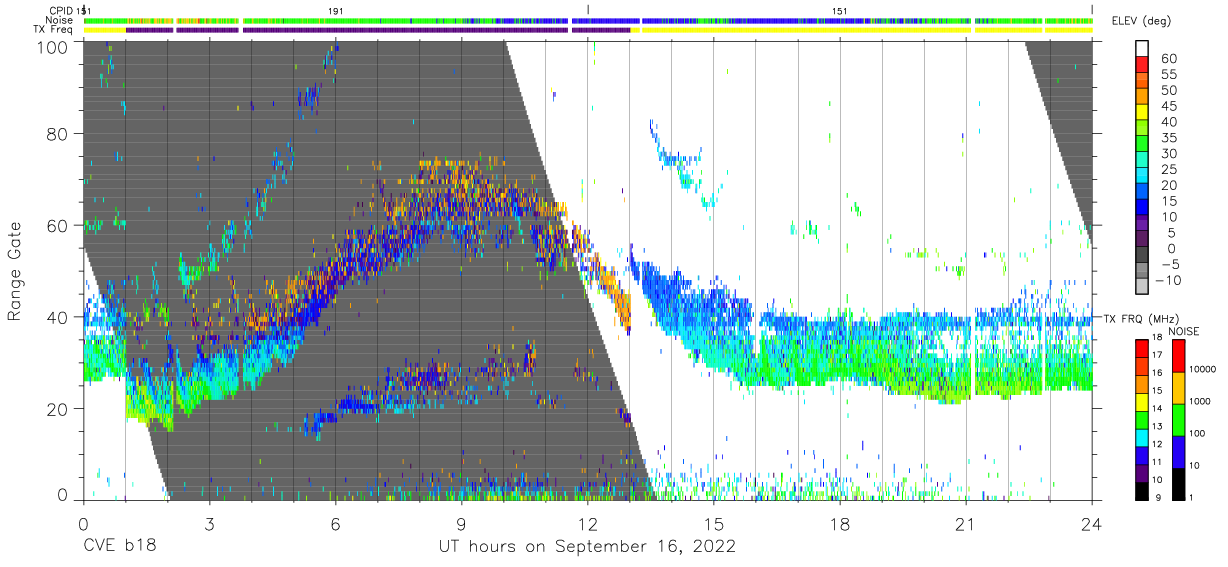Pick the red segment of the ELEV color bar
Viewport: 1228px width, 567px height.
click(1143, 65)
